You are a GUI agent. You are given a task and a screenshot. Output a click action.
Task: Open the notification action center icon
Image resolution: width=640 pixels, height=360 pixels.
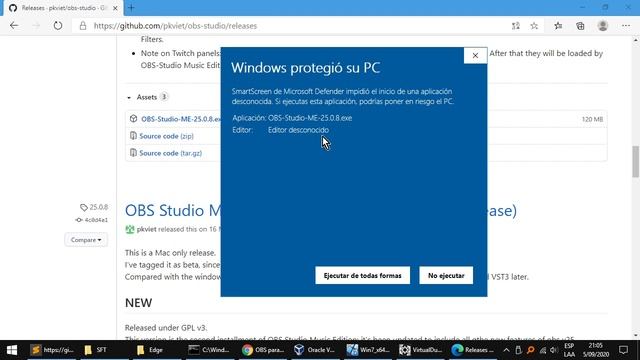tap(623, 350)
